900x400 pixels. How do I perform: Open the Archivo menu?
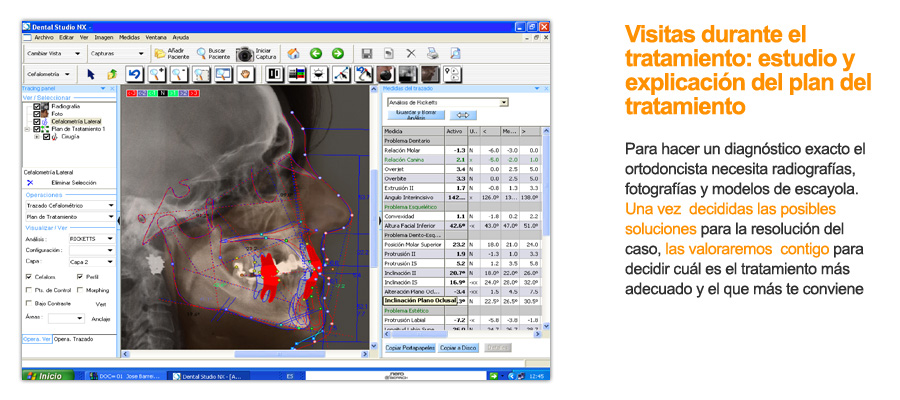point(44,37)
